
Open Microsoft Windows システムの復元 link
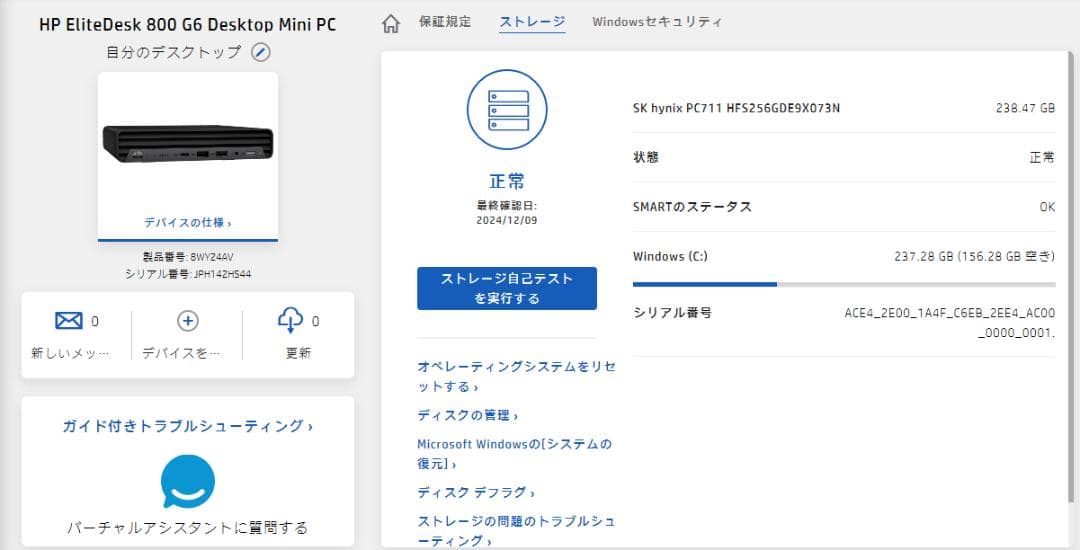(515, 454)
